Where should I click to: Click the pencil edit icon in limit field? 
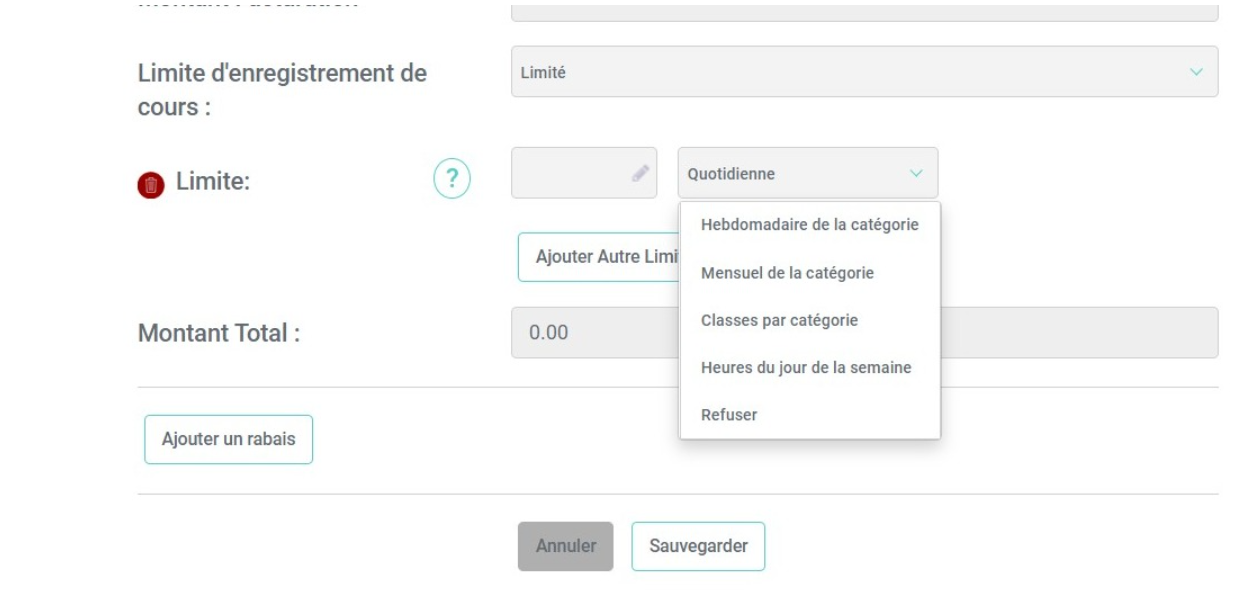[x=640, y=173]
